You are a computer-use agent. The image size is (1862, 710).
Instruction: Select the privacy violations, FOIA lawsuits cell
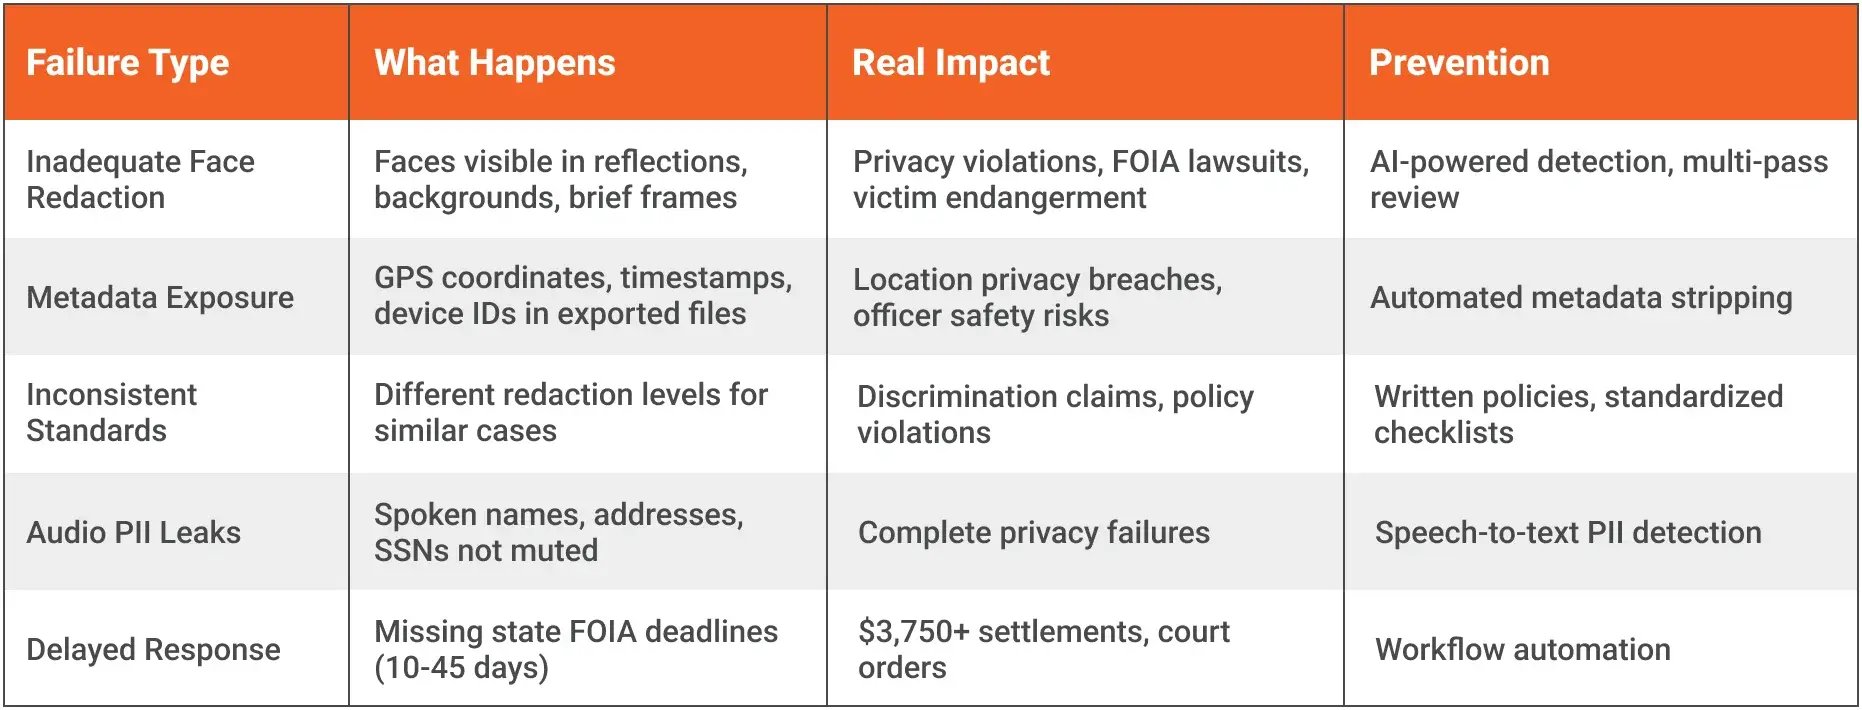pyautogui.click(x=1080, y=179)
